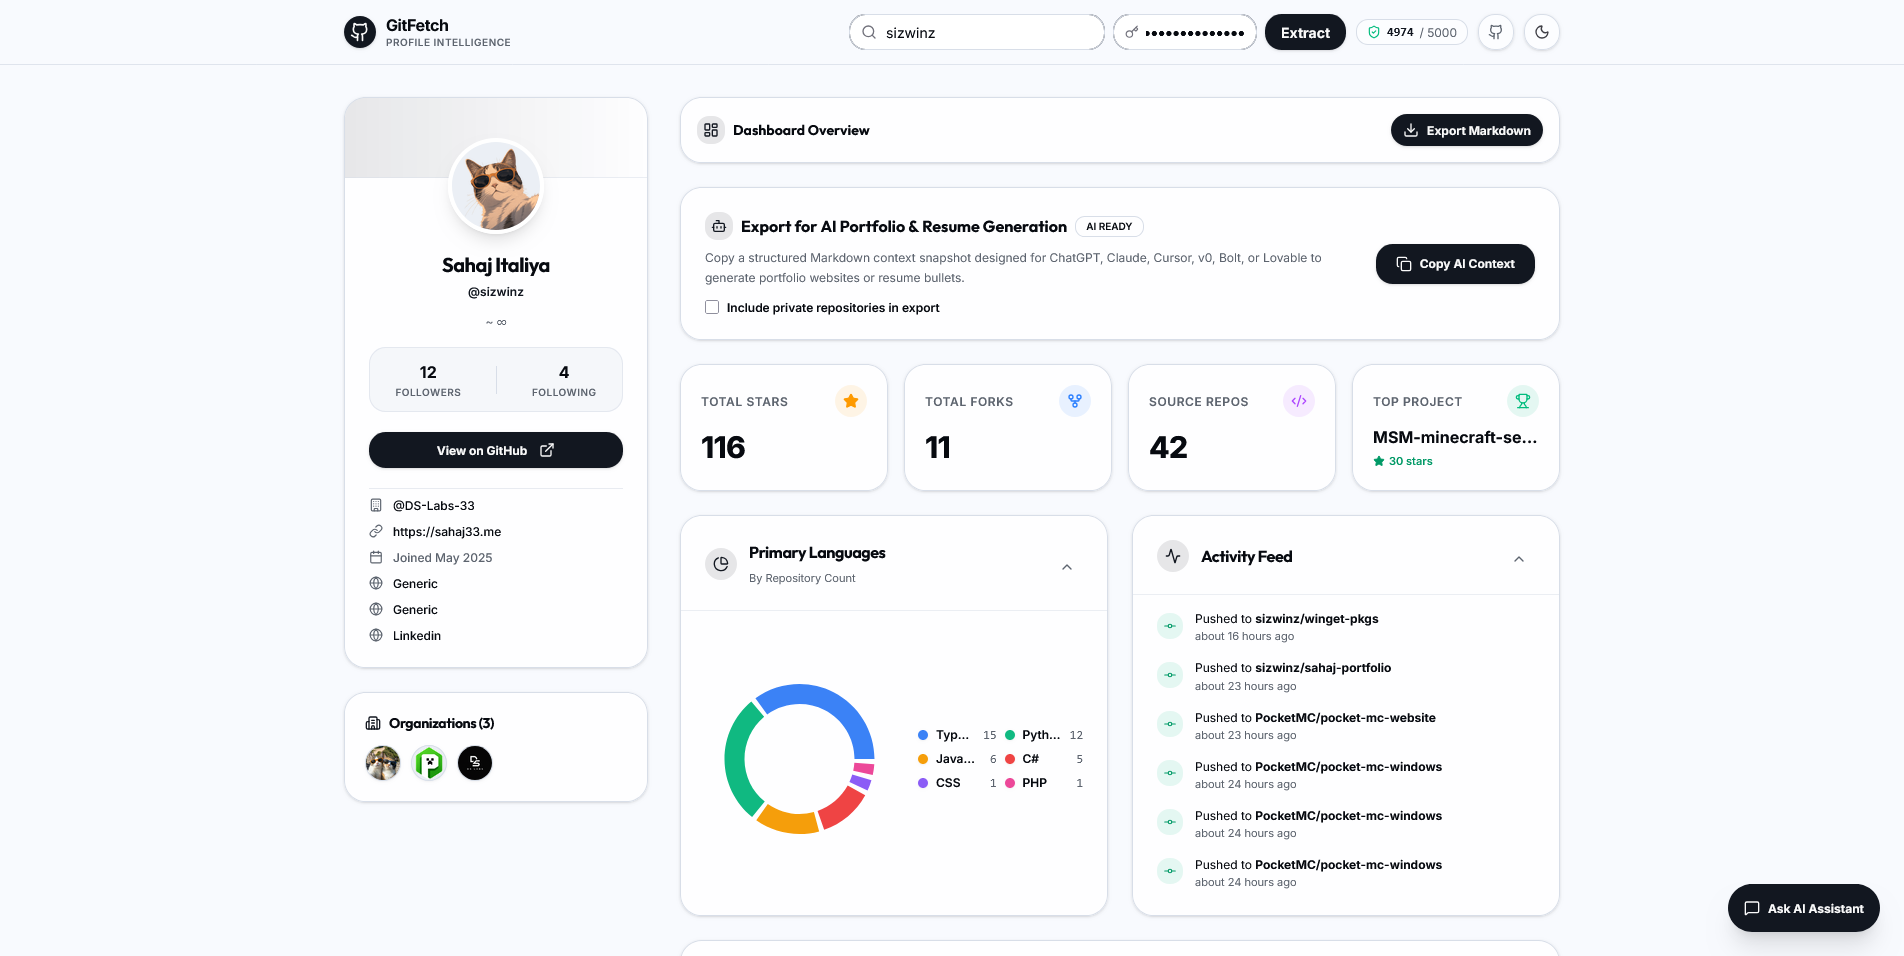Image resolution: width=1904 pixels, height=956 pixels.
Task: Click the Activity Feed pulse icon
Action: click(x=1173, y=556)
